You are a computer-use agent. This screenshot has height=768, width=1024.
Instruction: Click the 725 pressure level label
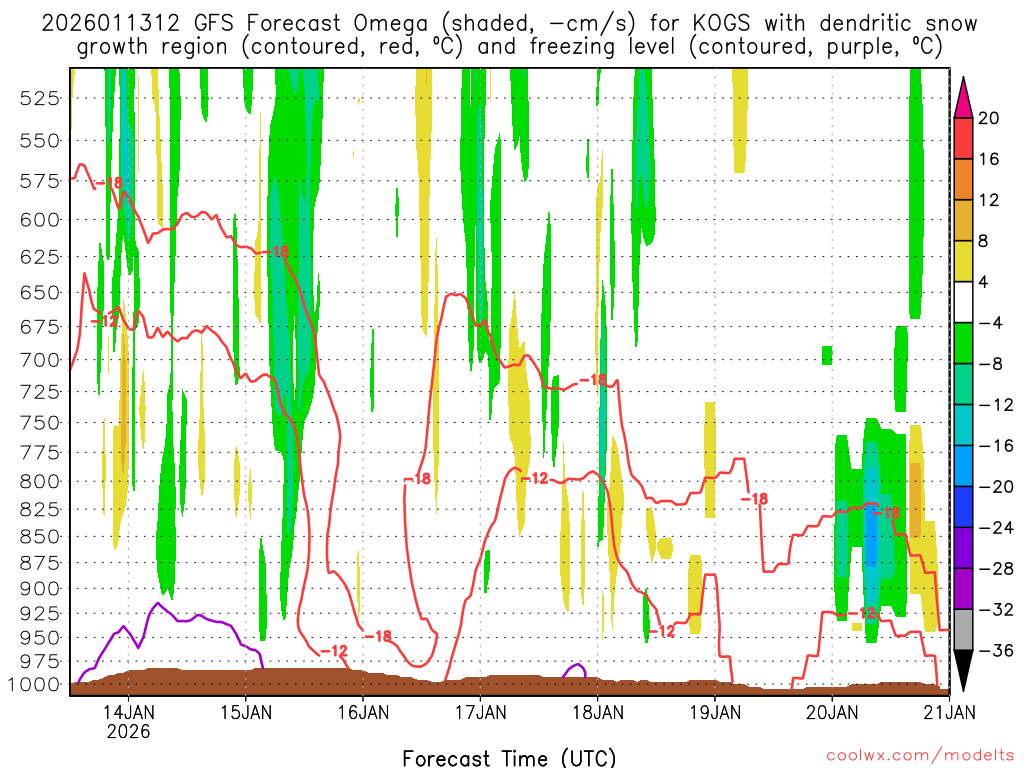tap(39, 392)
